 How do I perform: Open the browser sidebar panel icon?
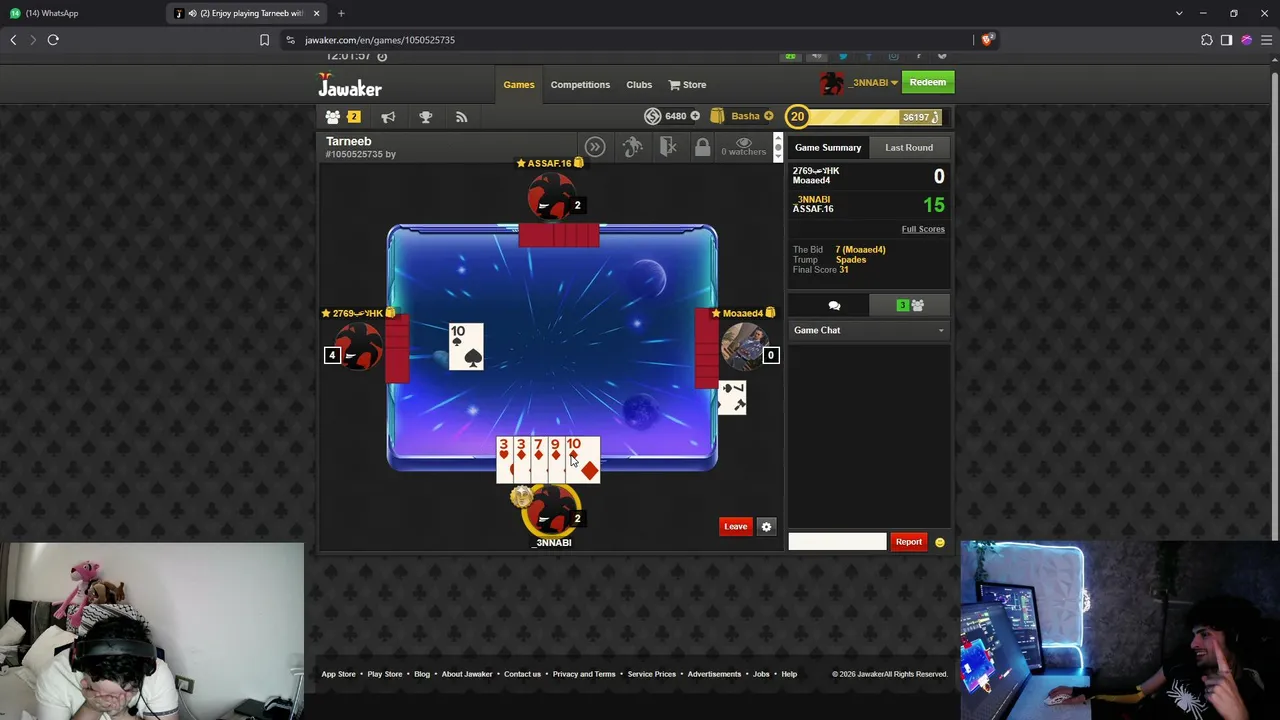[x=1226, y=40]
